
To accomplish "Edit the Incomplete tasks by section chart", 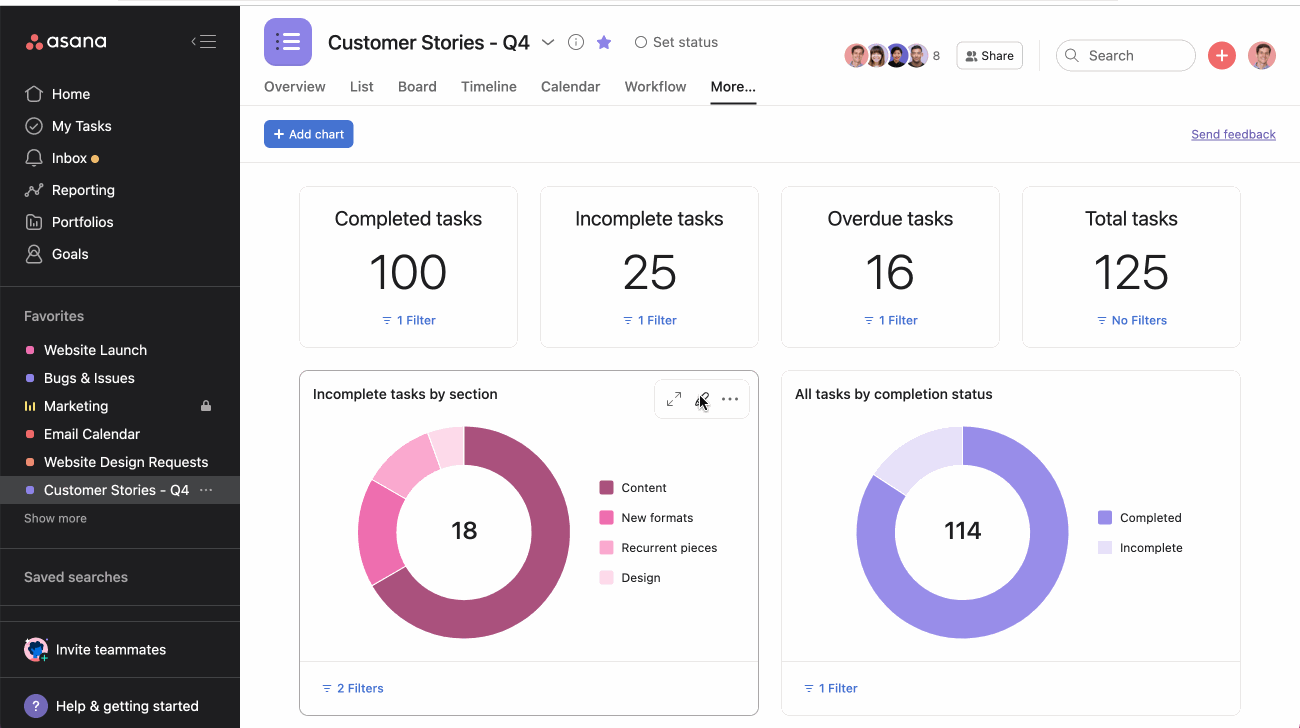I will (x=702, y=398).
